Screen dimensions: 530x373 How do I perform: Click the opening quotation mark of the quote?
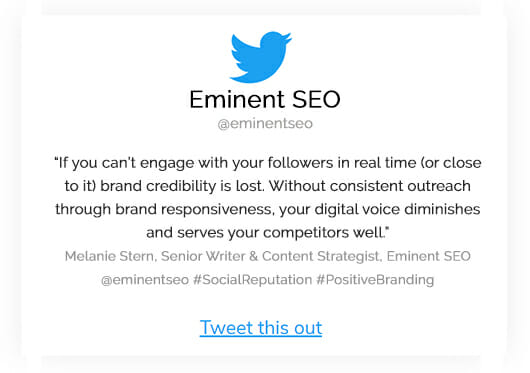(x=56, y=159)
